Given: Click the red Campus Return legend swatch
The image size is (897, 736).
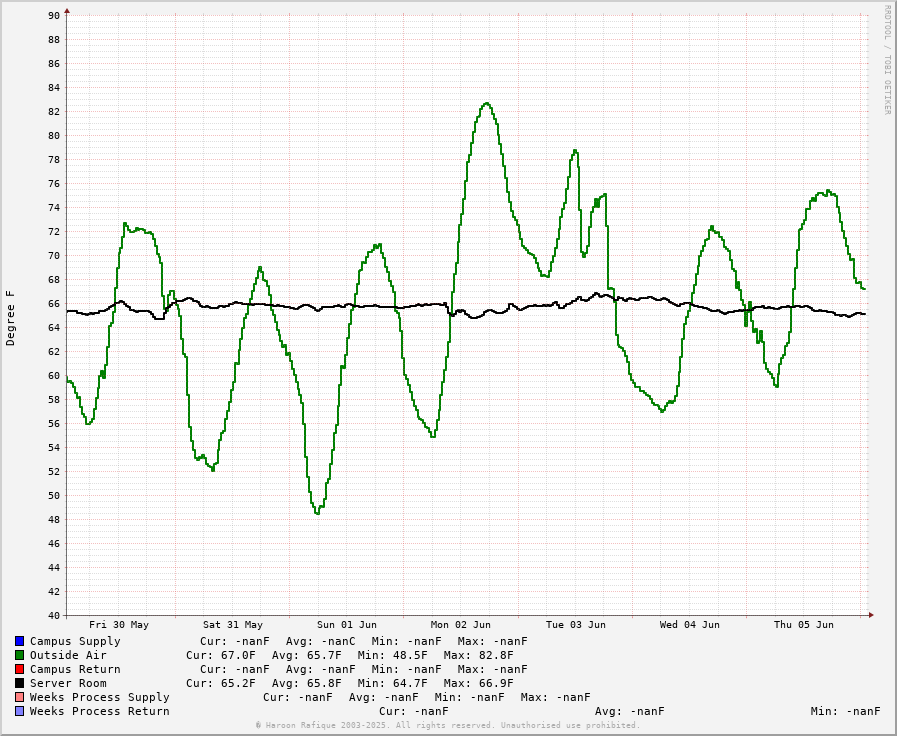Looking at the screenshot, I should (x=19, y=669).
